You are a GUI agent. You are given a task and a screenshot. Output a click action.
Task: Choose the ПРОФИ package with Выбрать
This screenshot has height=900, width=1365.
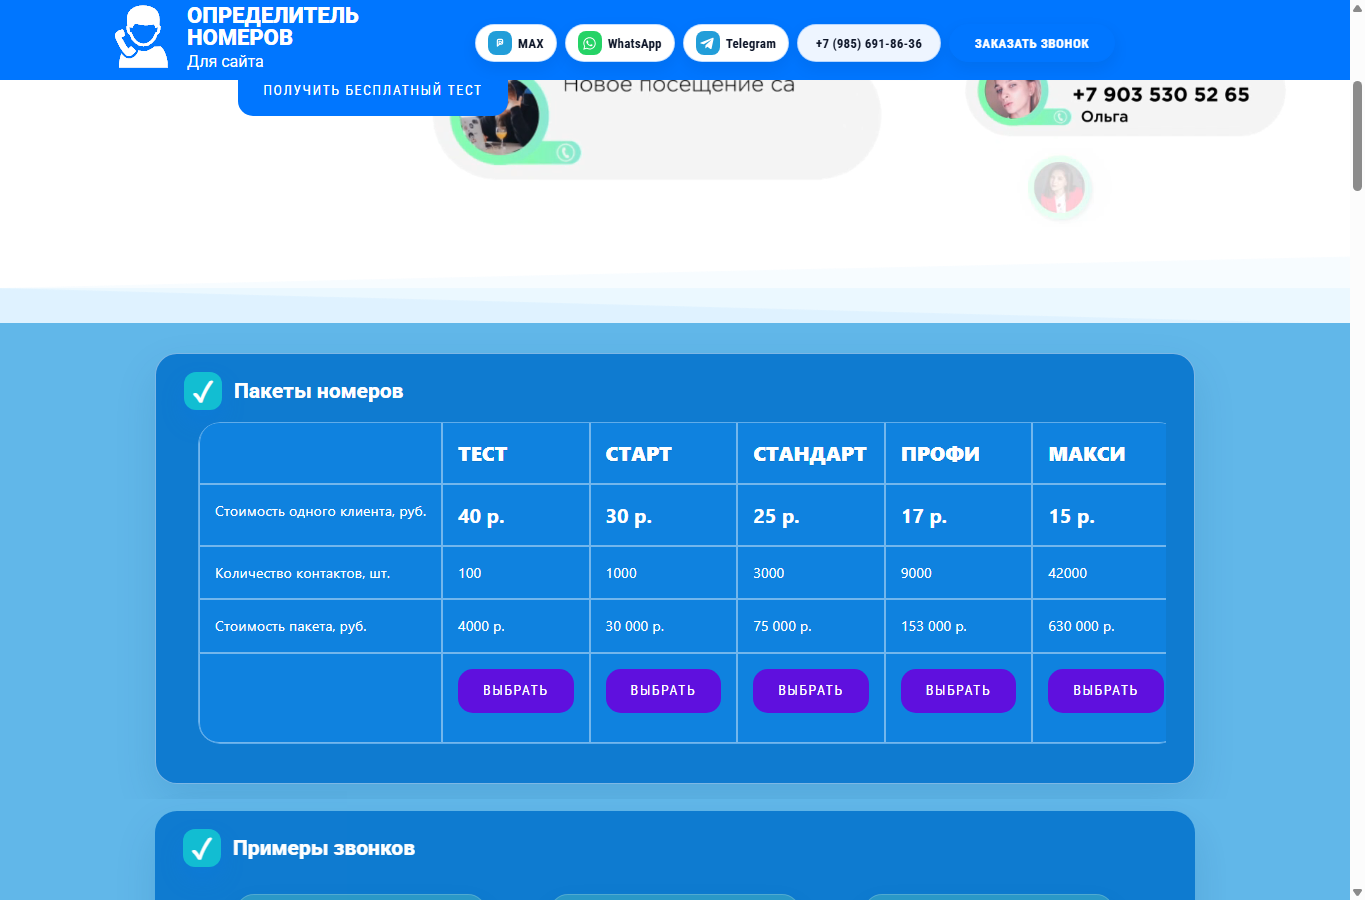958,691
